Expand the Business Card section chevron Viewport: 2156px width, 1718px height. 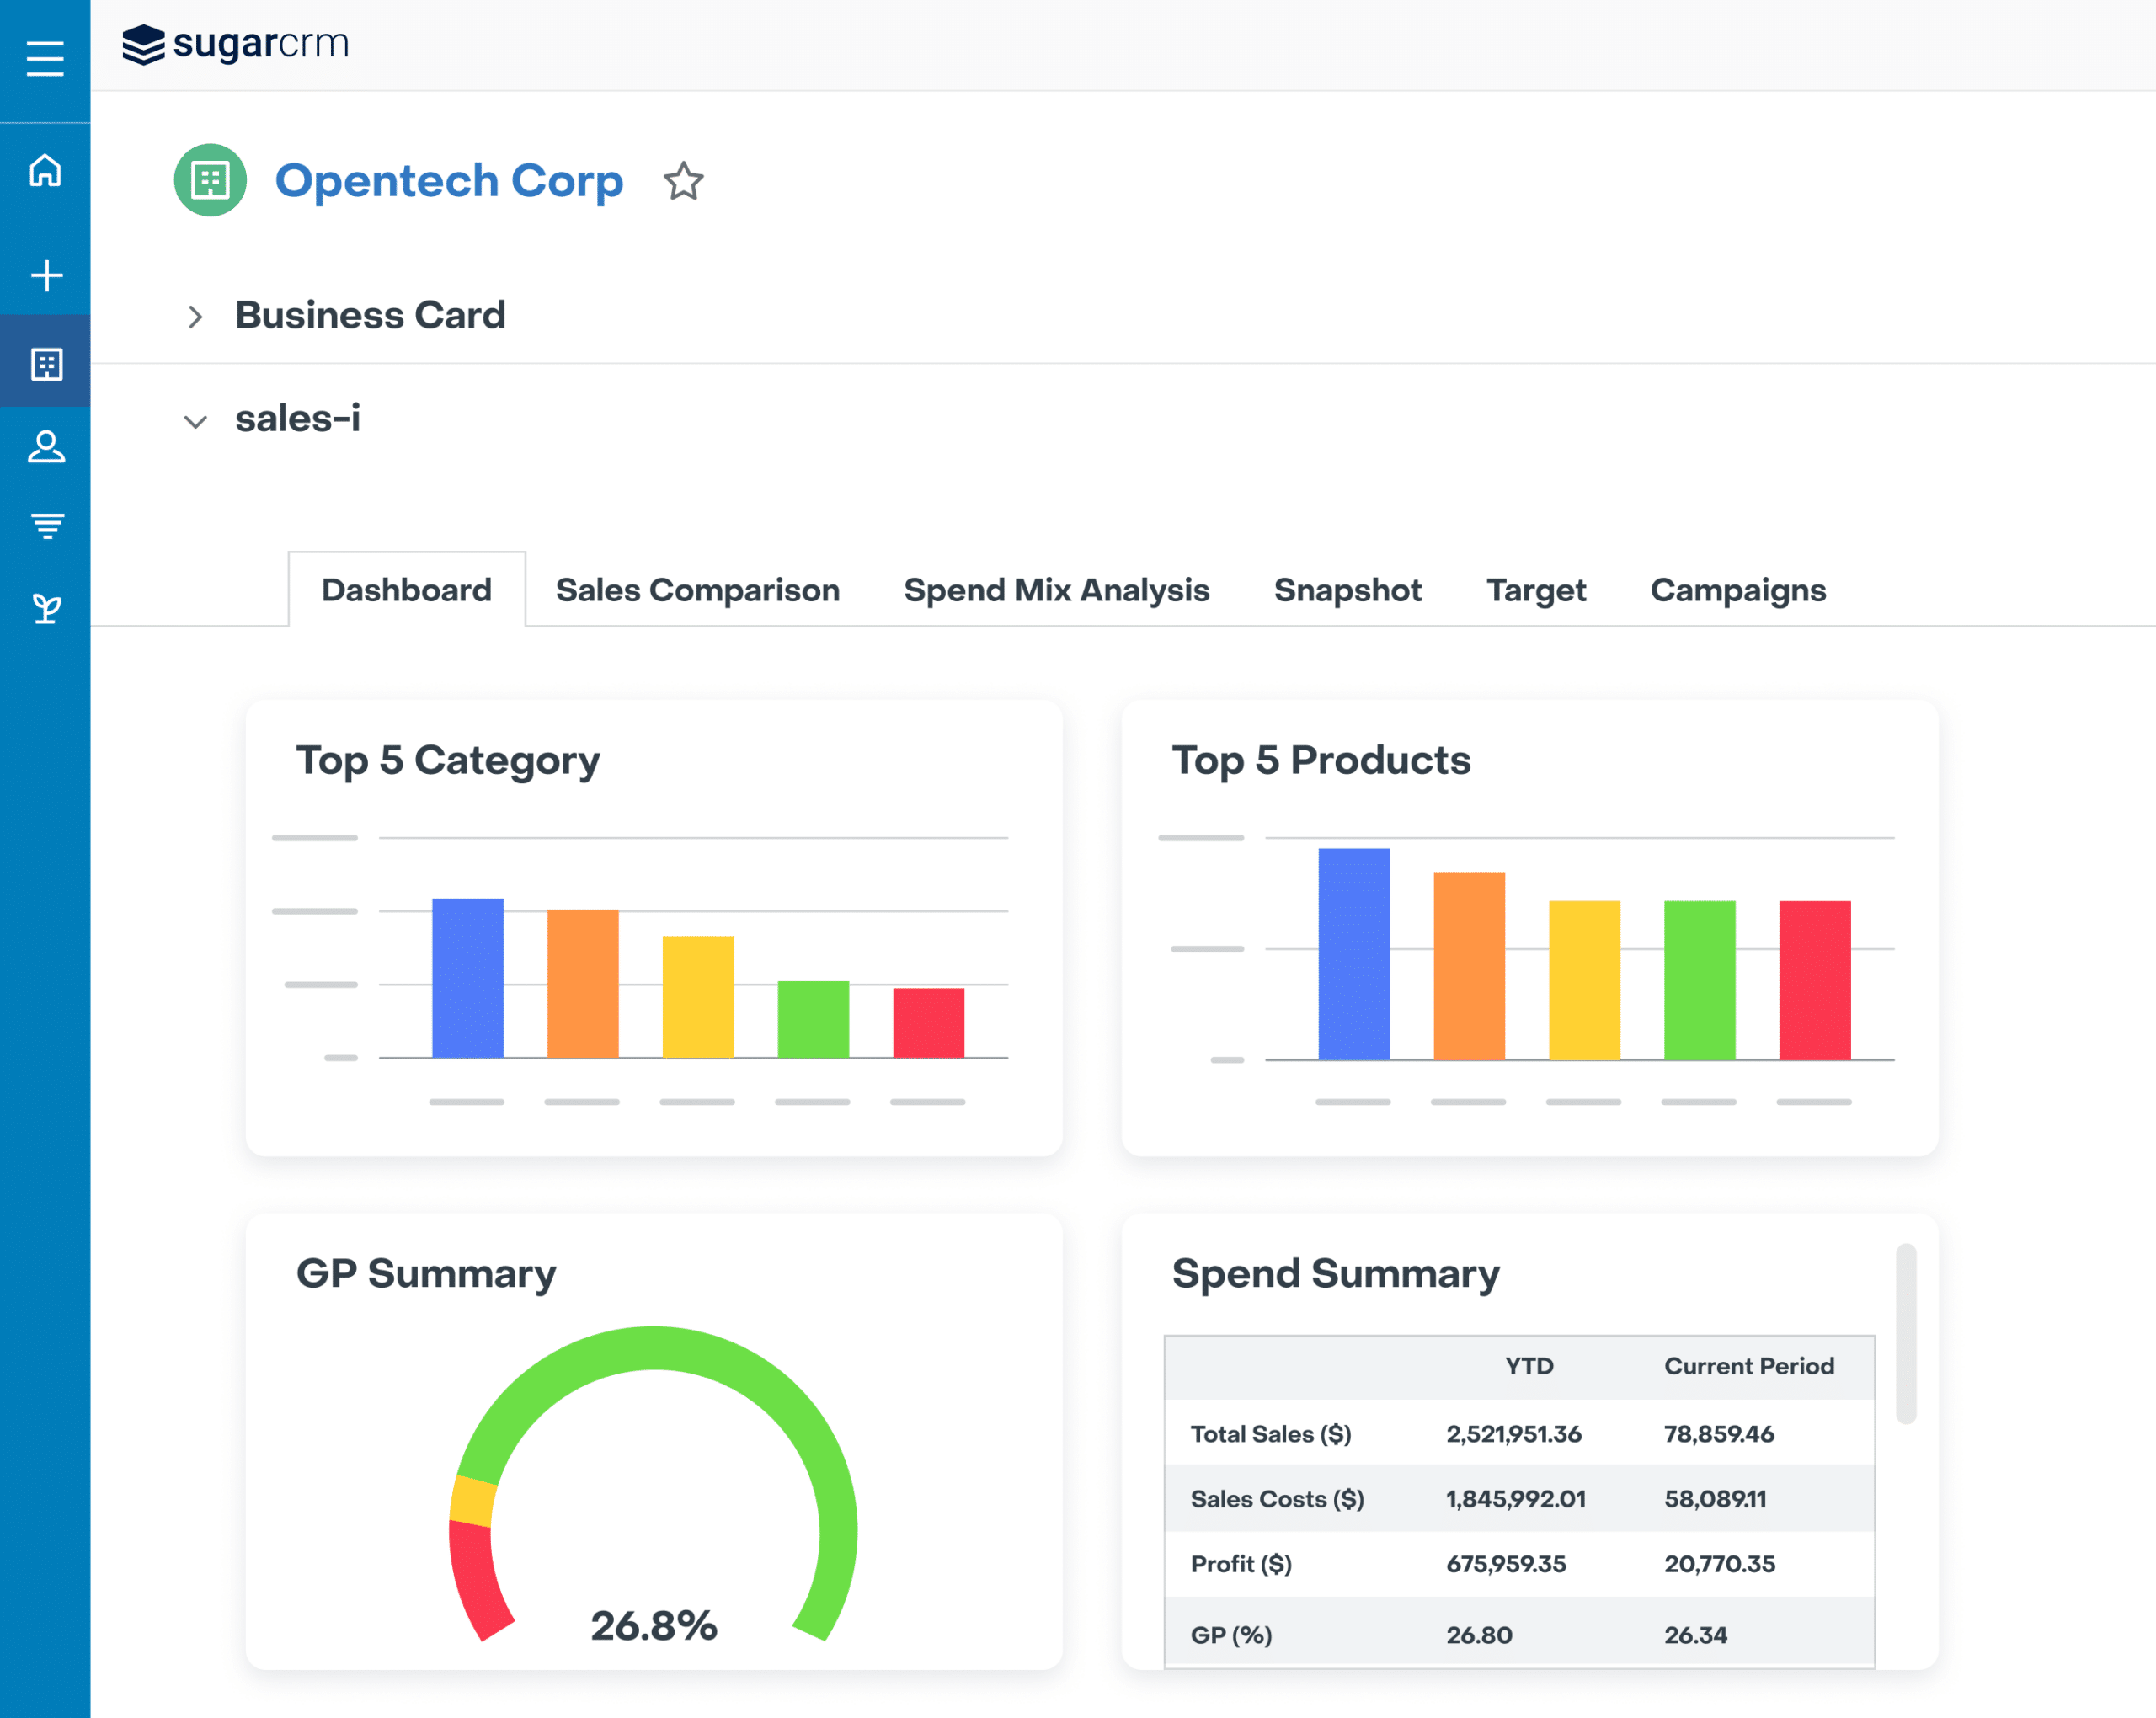[196, 316]
